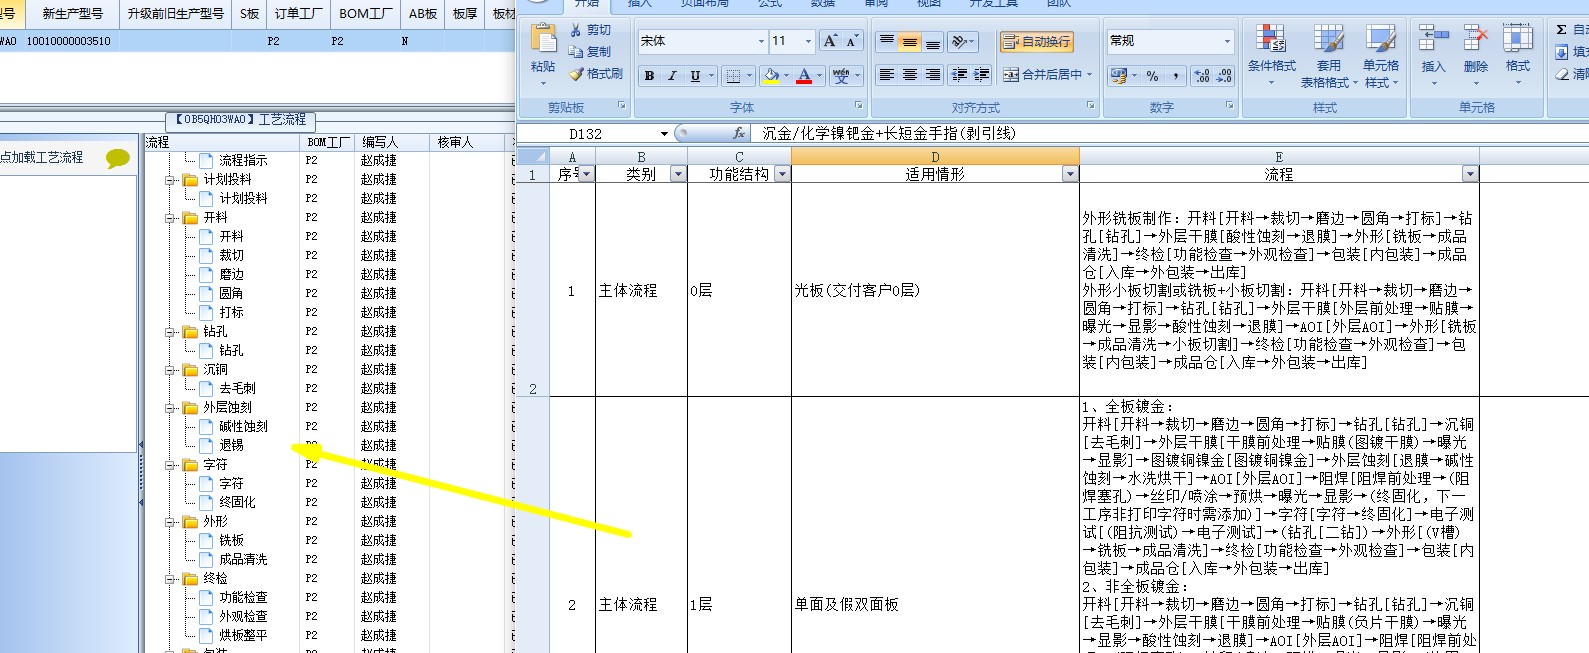
Task: Collapse the 外层蚀刻 folder node
Action: tap(171, 408)
